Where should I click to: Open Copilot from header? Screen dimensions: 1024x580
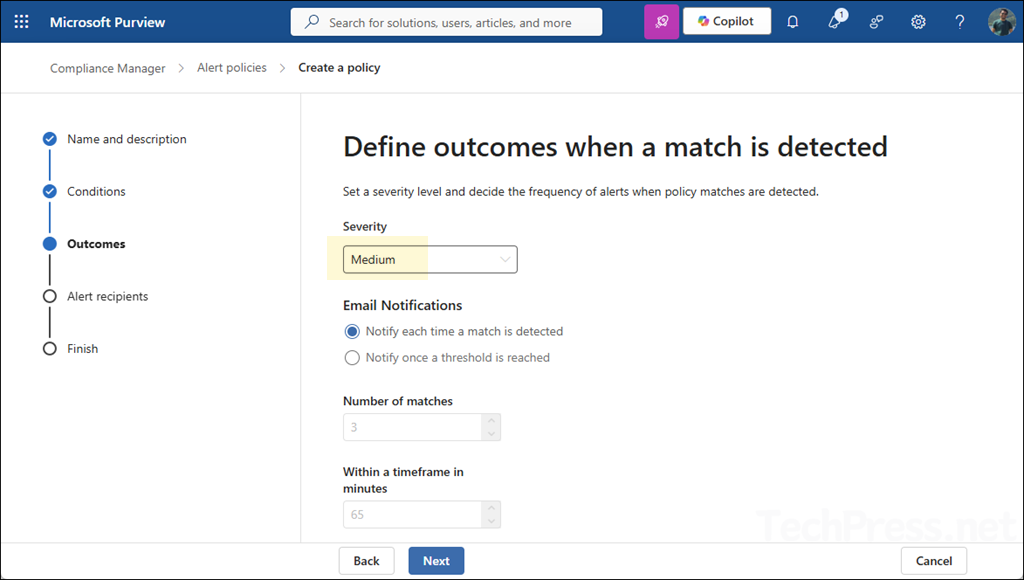click(x=727, y=22)
